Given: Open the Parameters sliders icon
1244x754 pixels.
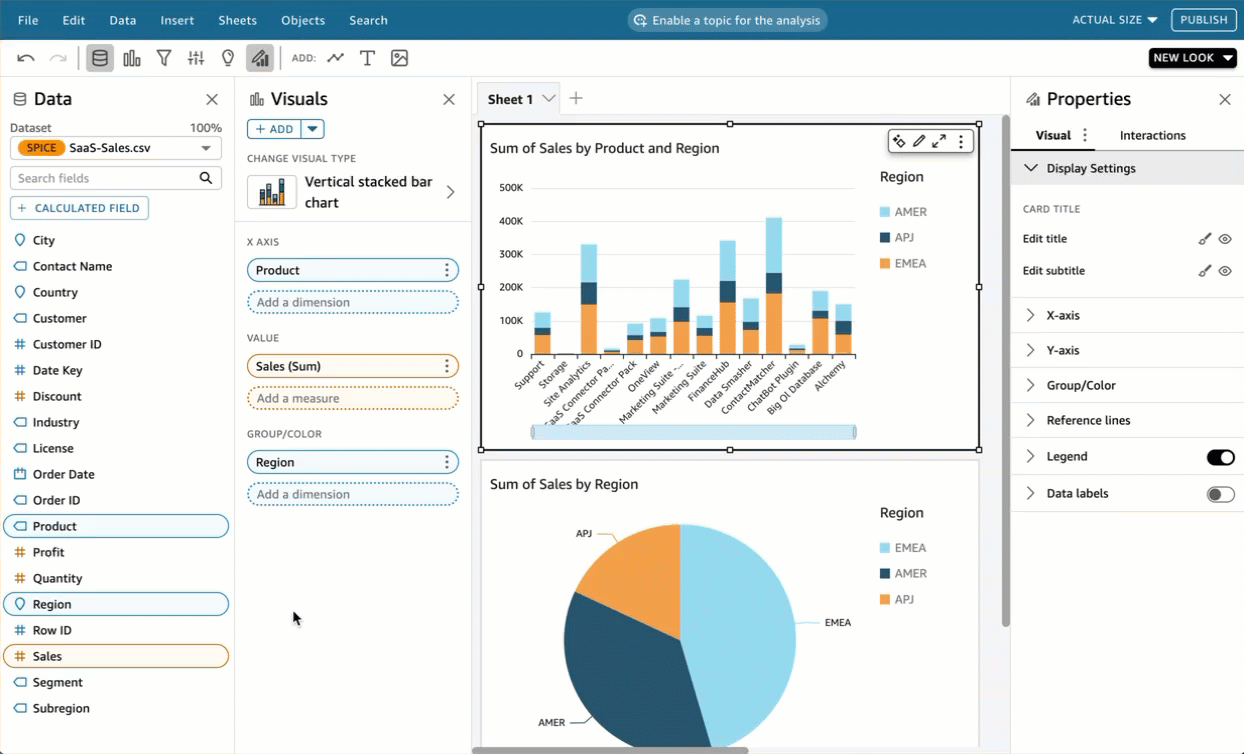Looking at the screenshot, I should (x=196, y=58).
